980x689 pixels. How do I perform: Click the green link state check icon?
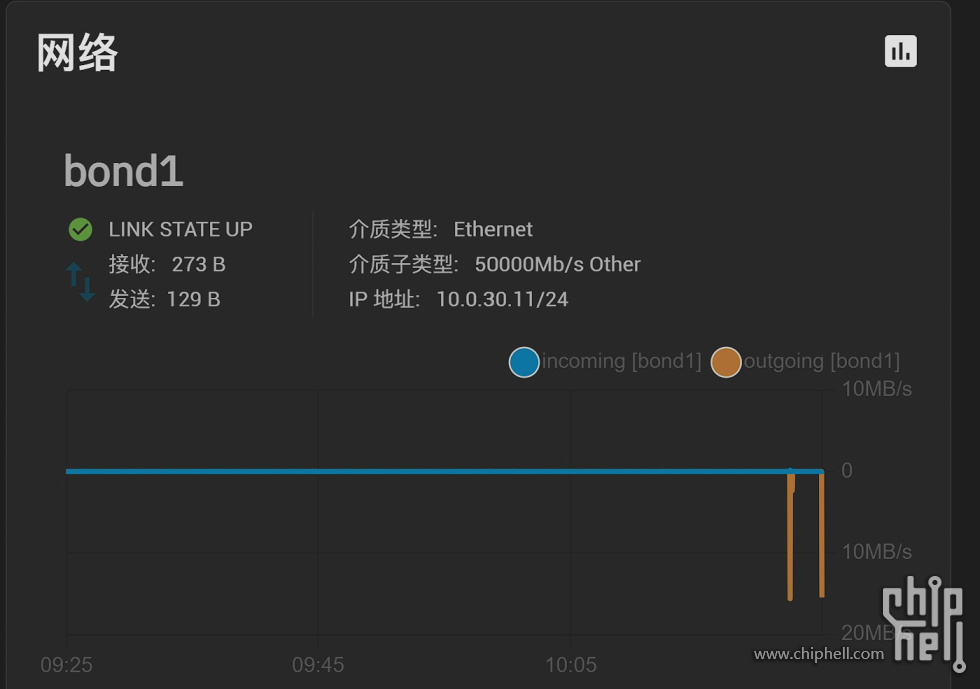[80, 229]
